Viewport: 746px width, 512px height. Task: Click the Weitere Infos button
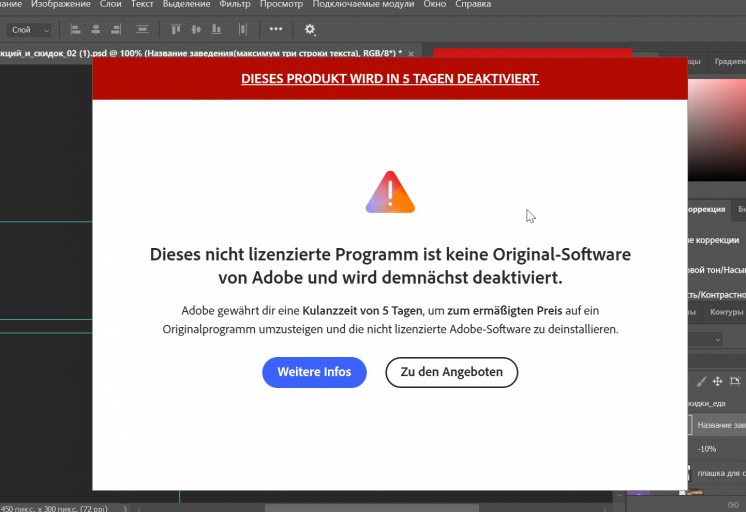click(x=314, y=372)
